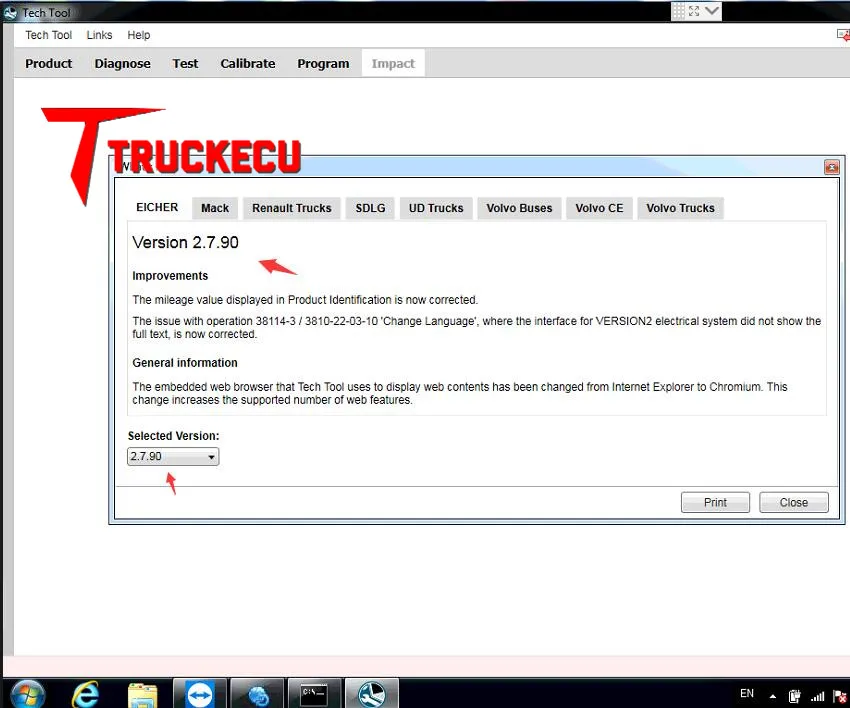Image resolution: width=850 pixels, height=708 pixels.
Task: Open the command prompt taskbar window
Action: [314, 694]
